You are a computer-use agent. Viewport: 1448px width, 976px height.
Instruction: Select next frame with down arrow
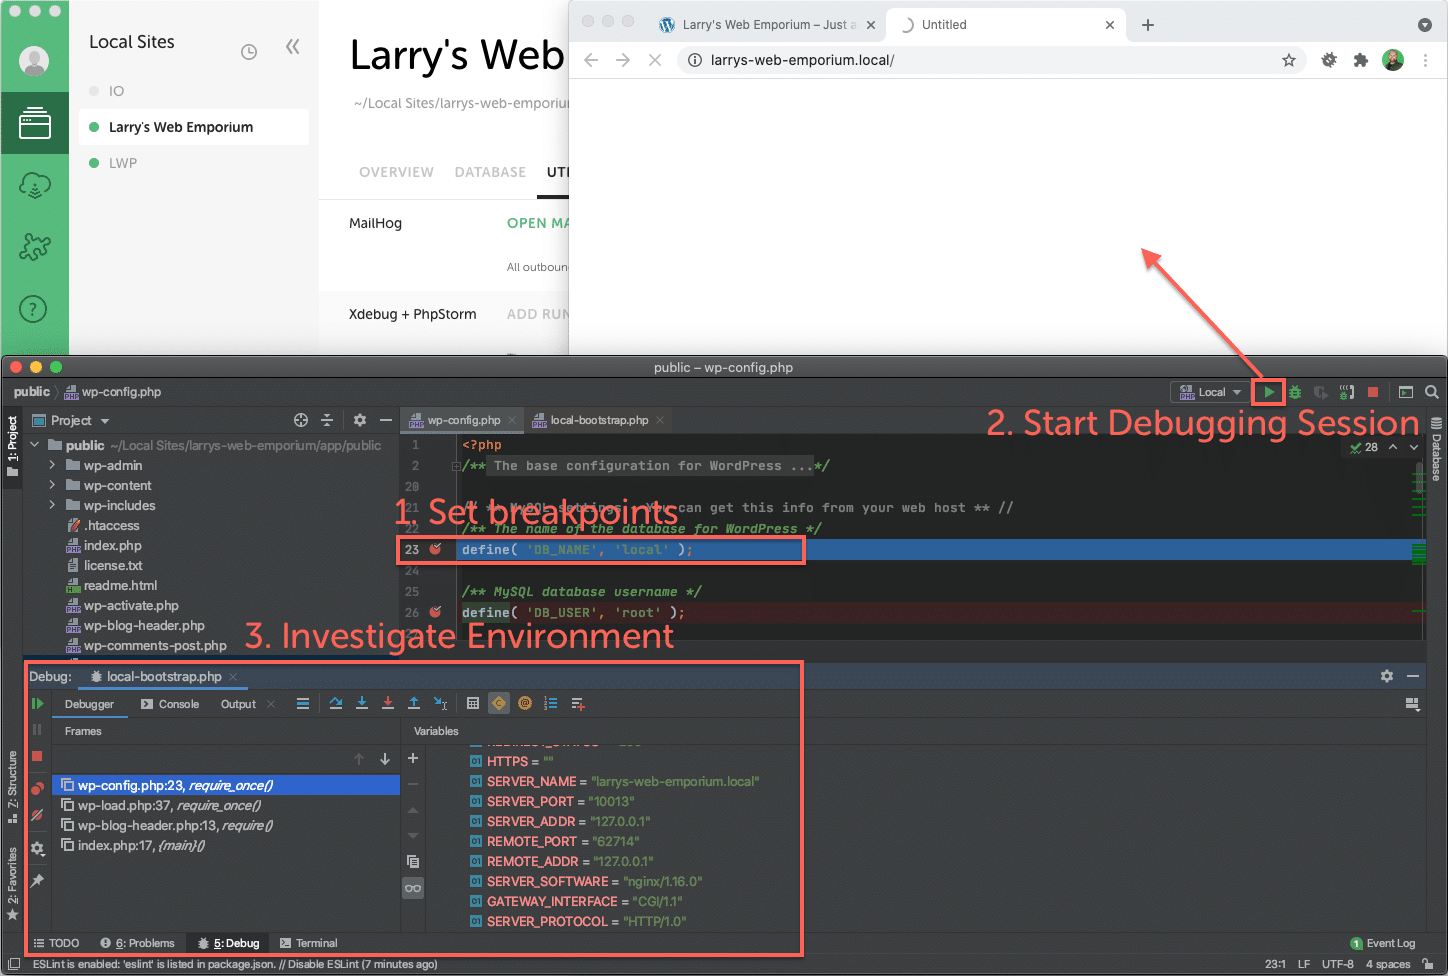pyautogui.click(x=385, y=759)
